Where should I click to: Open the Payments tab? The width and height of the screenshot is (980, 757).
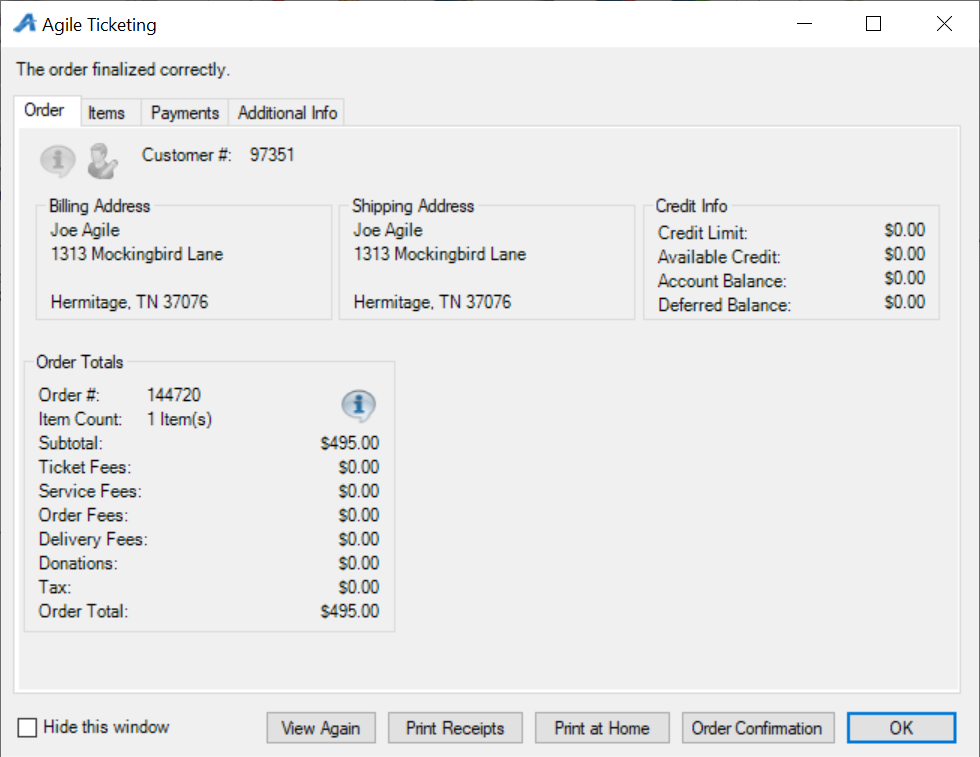(x=185, y=113)
